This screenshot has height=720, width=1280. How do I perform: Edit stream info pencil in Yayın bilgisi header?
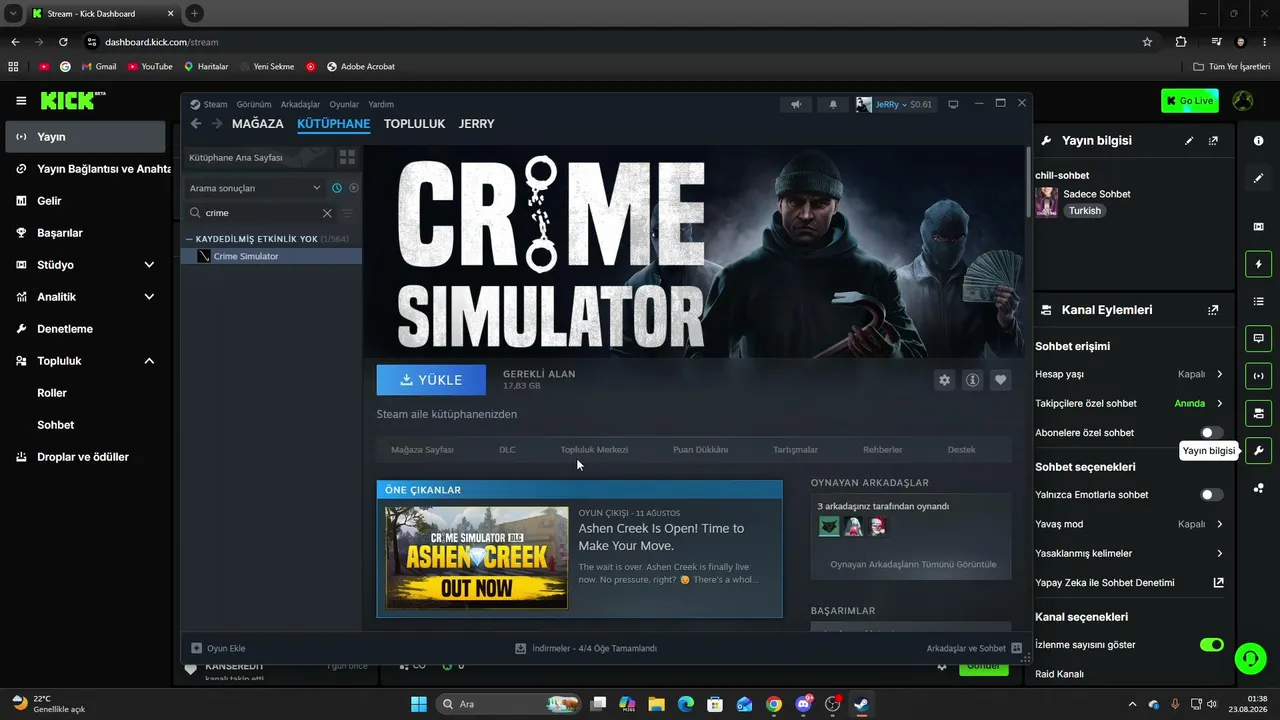pyautogui.click(x=1189, y=141)
